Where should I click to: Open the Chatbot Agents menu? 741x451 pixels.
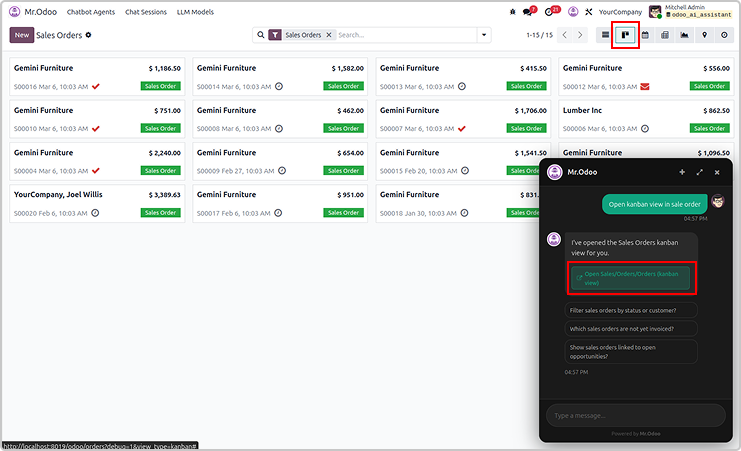click(90, 12)
